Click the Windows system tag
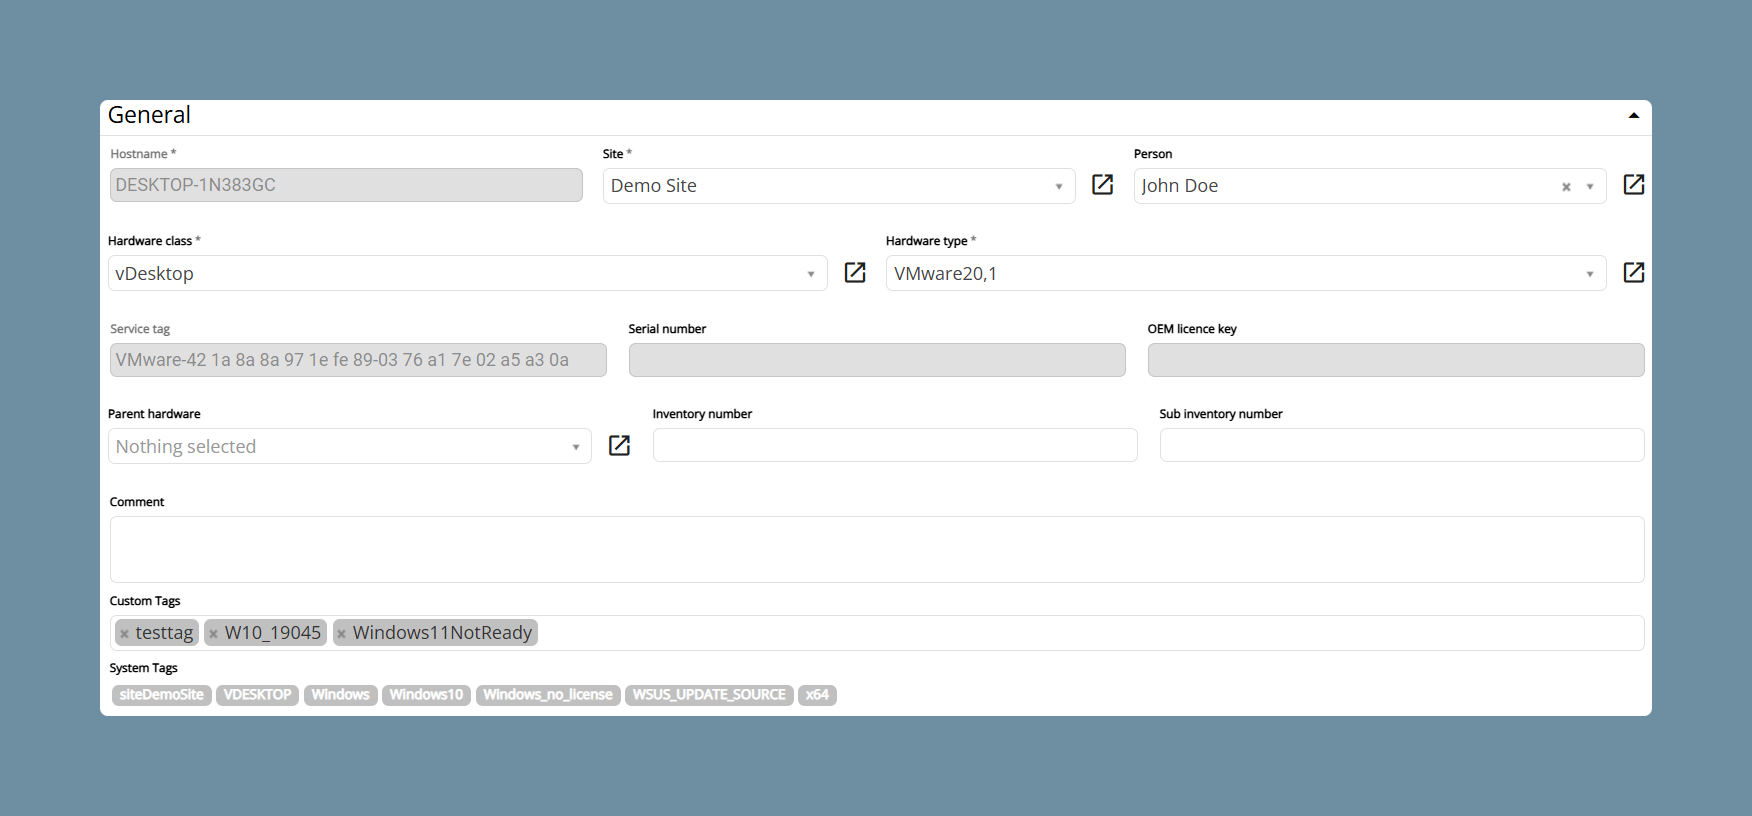 340,695
